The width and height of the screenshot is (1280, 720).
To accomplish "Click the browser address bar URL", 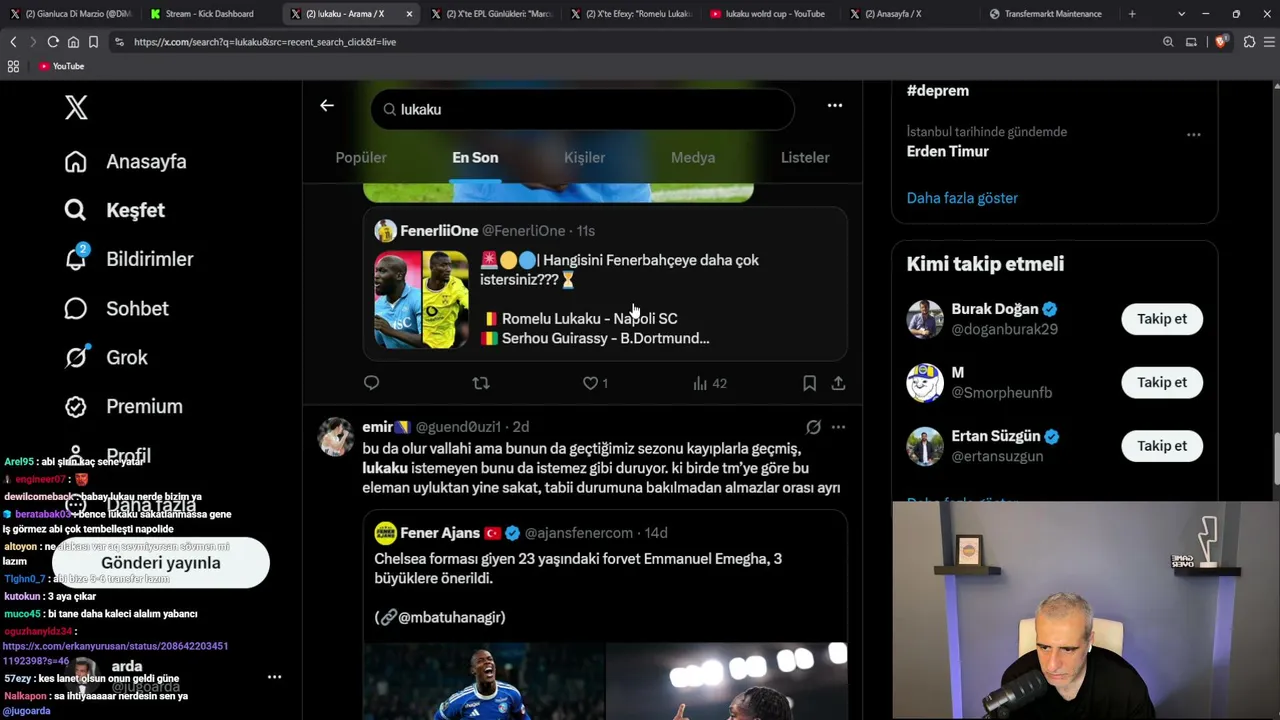I will tap(265, 42).
